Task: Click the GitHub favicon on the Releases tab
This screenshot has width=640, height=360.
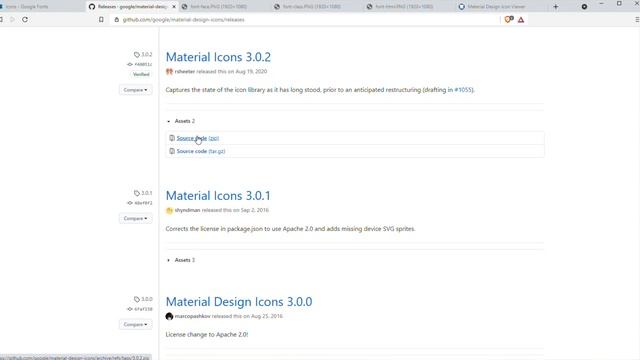Action: (x=92, y=7)
